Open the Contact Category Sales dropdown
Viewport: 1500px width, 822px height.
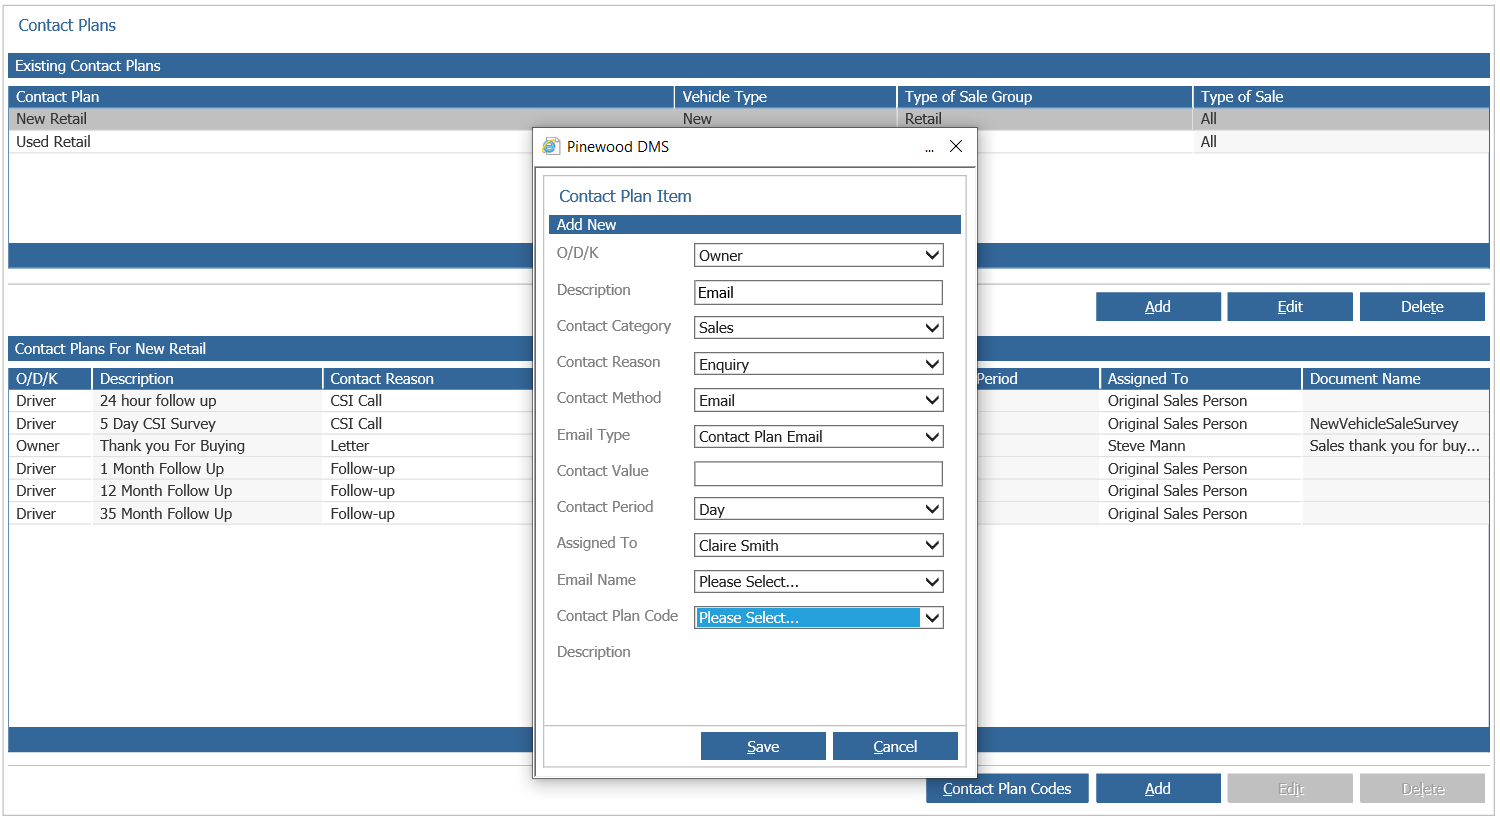(x=818, y=328)
